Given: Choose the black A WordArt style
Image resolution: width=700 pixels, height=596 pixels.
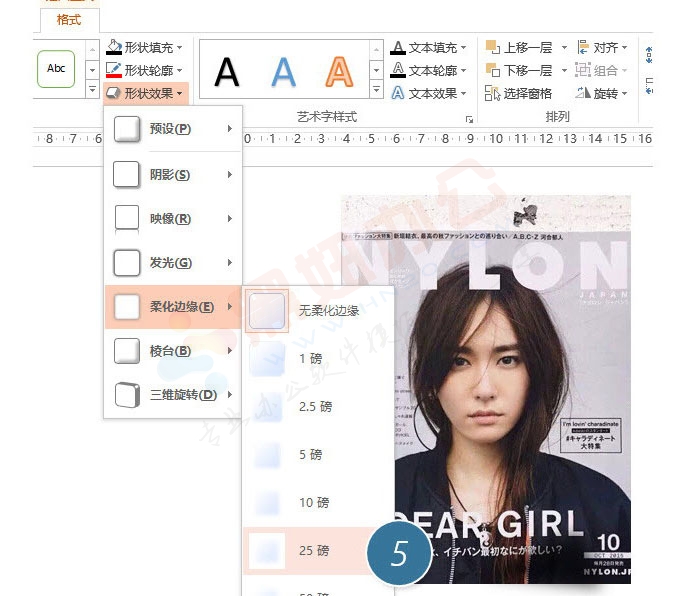Looking at the screenshot, I should click(x=228, y=71).
